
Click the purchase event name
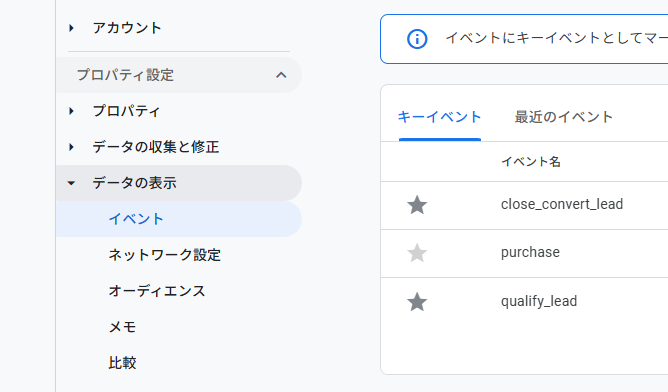click(530, 252)
